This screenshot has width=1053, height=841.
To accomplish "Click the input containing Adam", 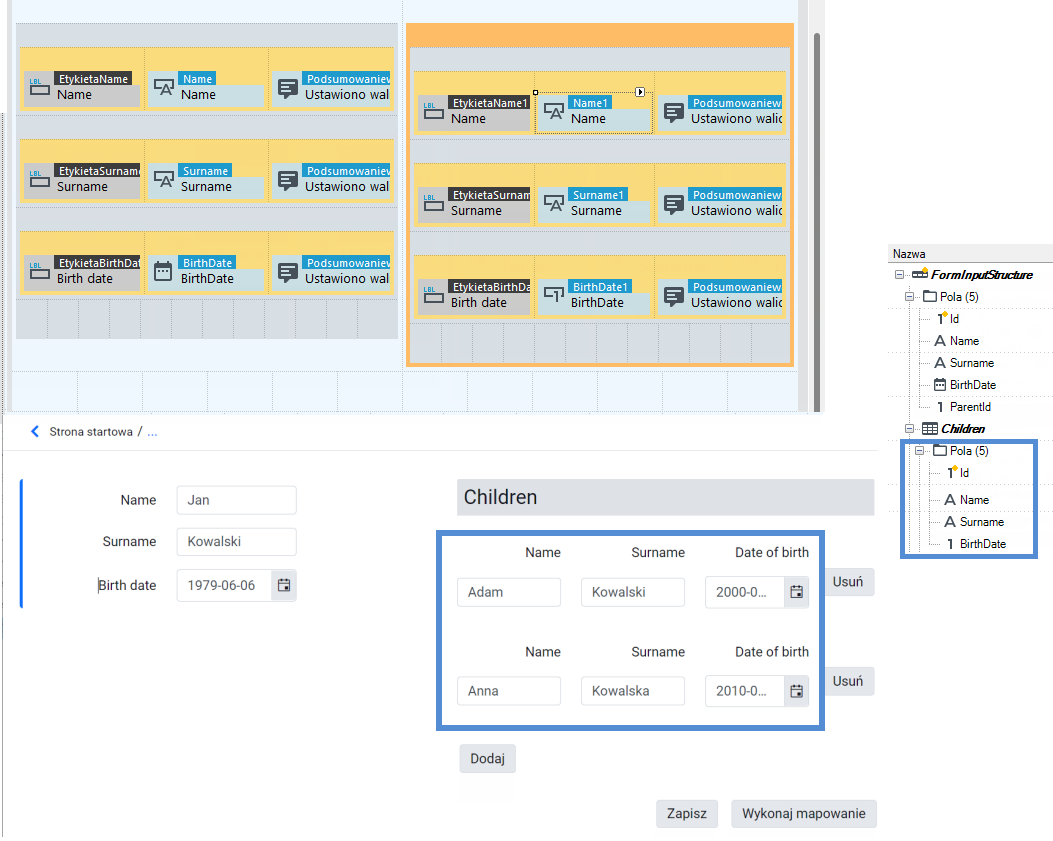I will tap(509, 592).
